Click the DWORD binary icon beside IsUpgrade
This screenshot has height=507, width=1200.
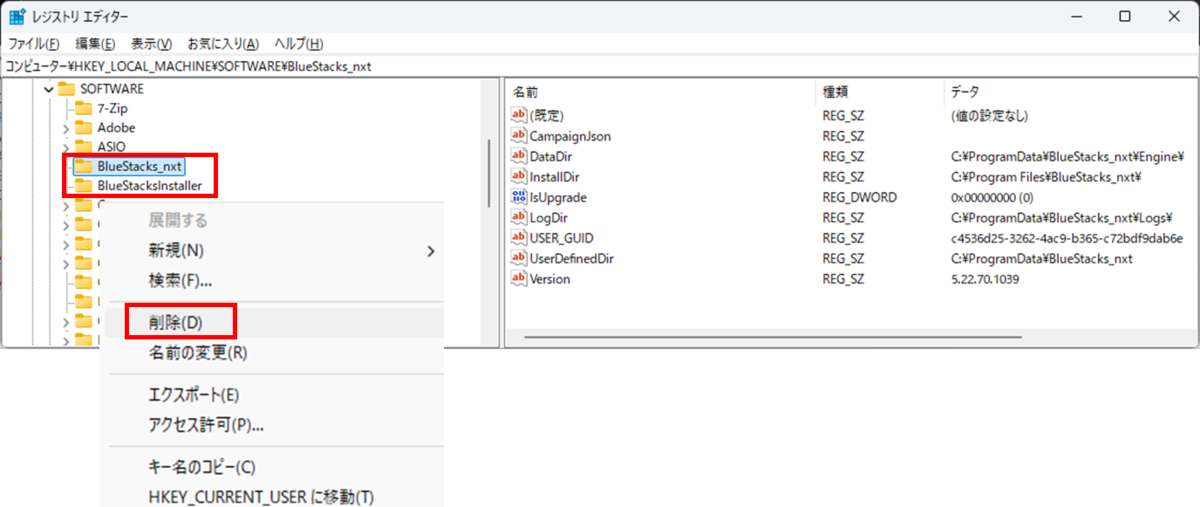(519, 197)
